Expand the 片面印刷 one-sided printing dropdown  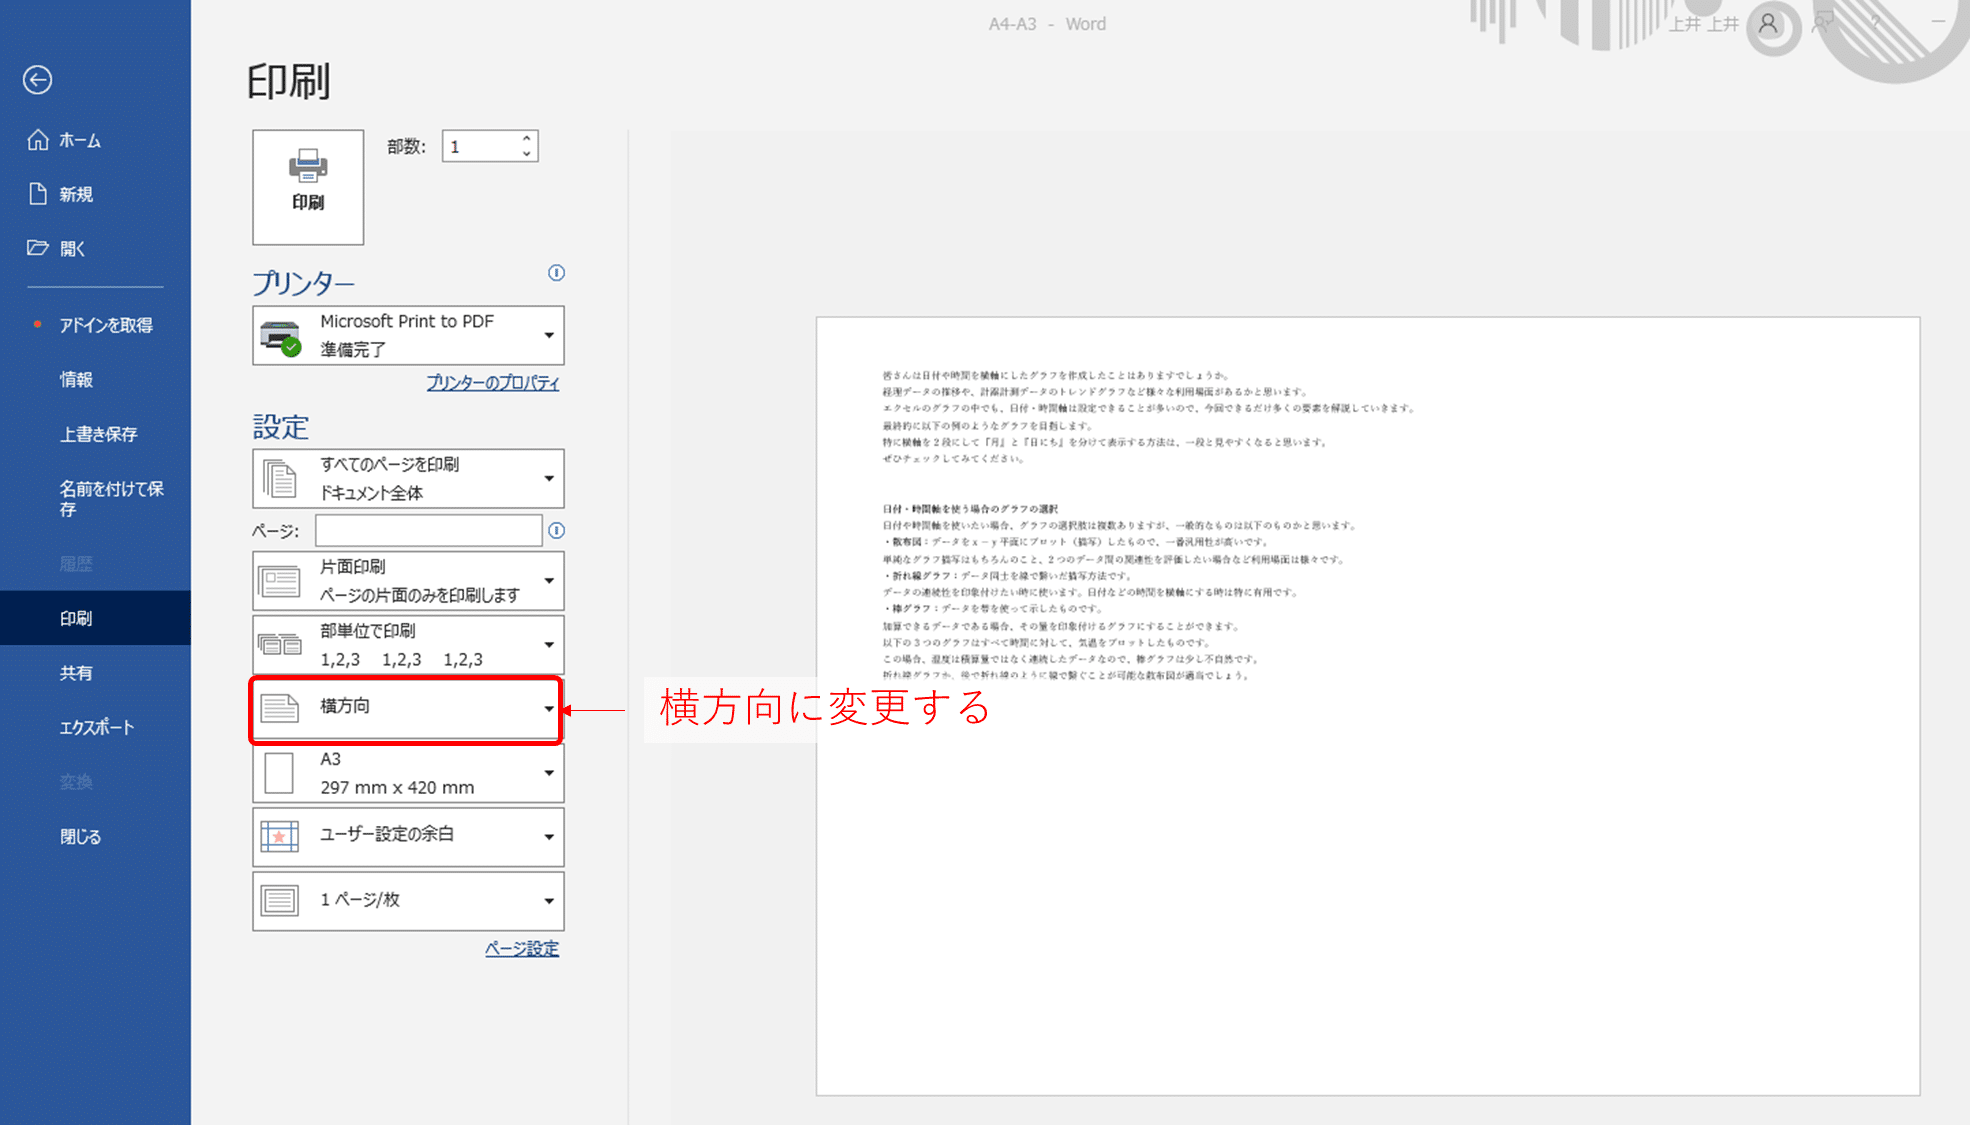(548, 580)
